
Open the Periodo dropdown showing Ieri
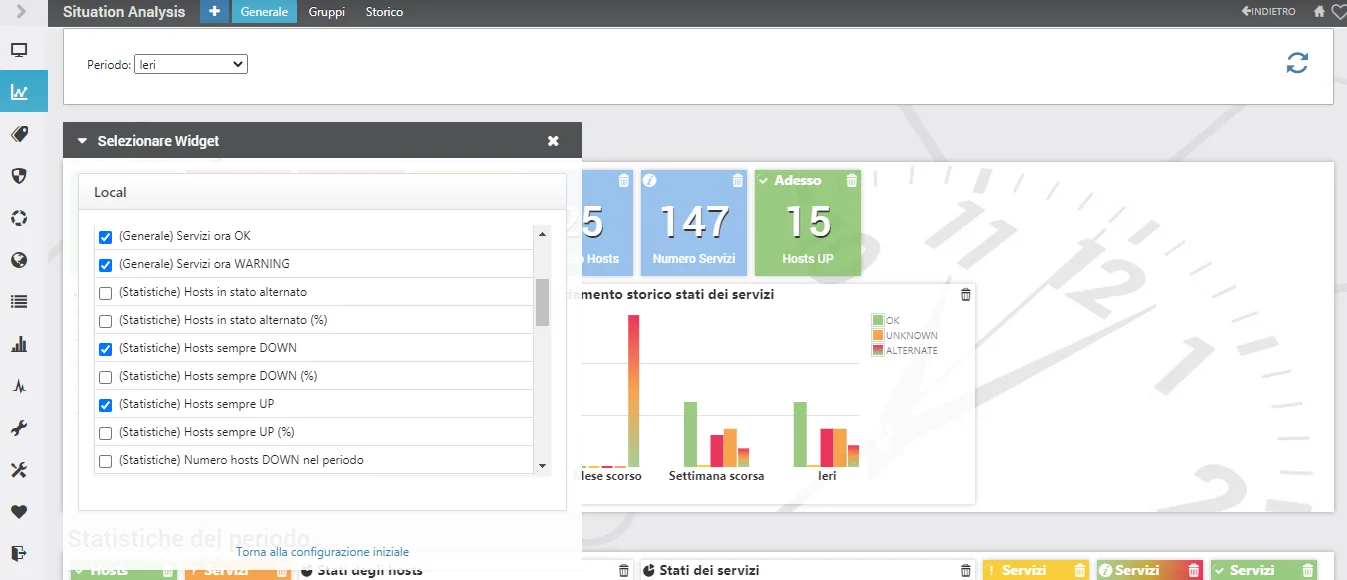191,64
